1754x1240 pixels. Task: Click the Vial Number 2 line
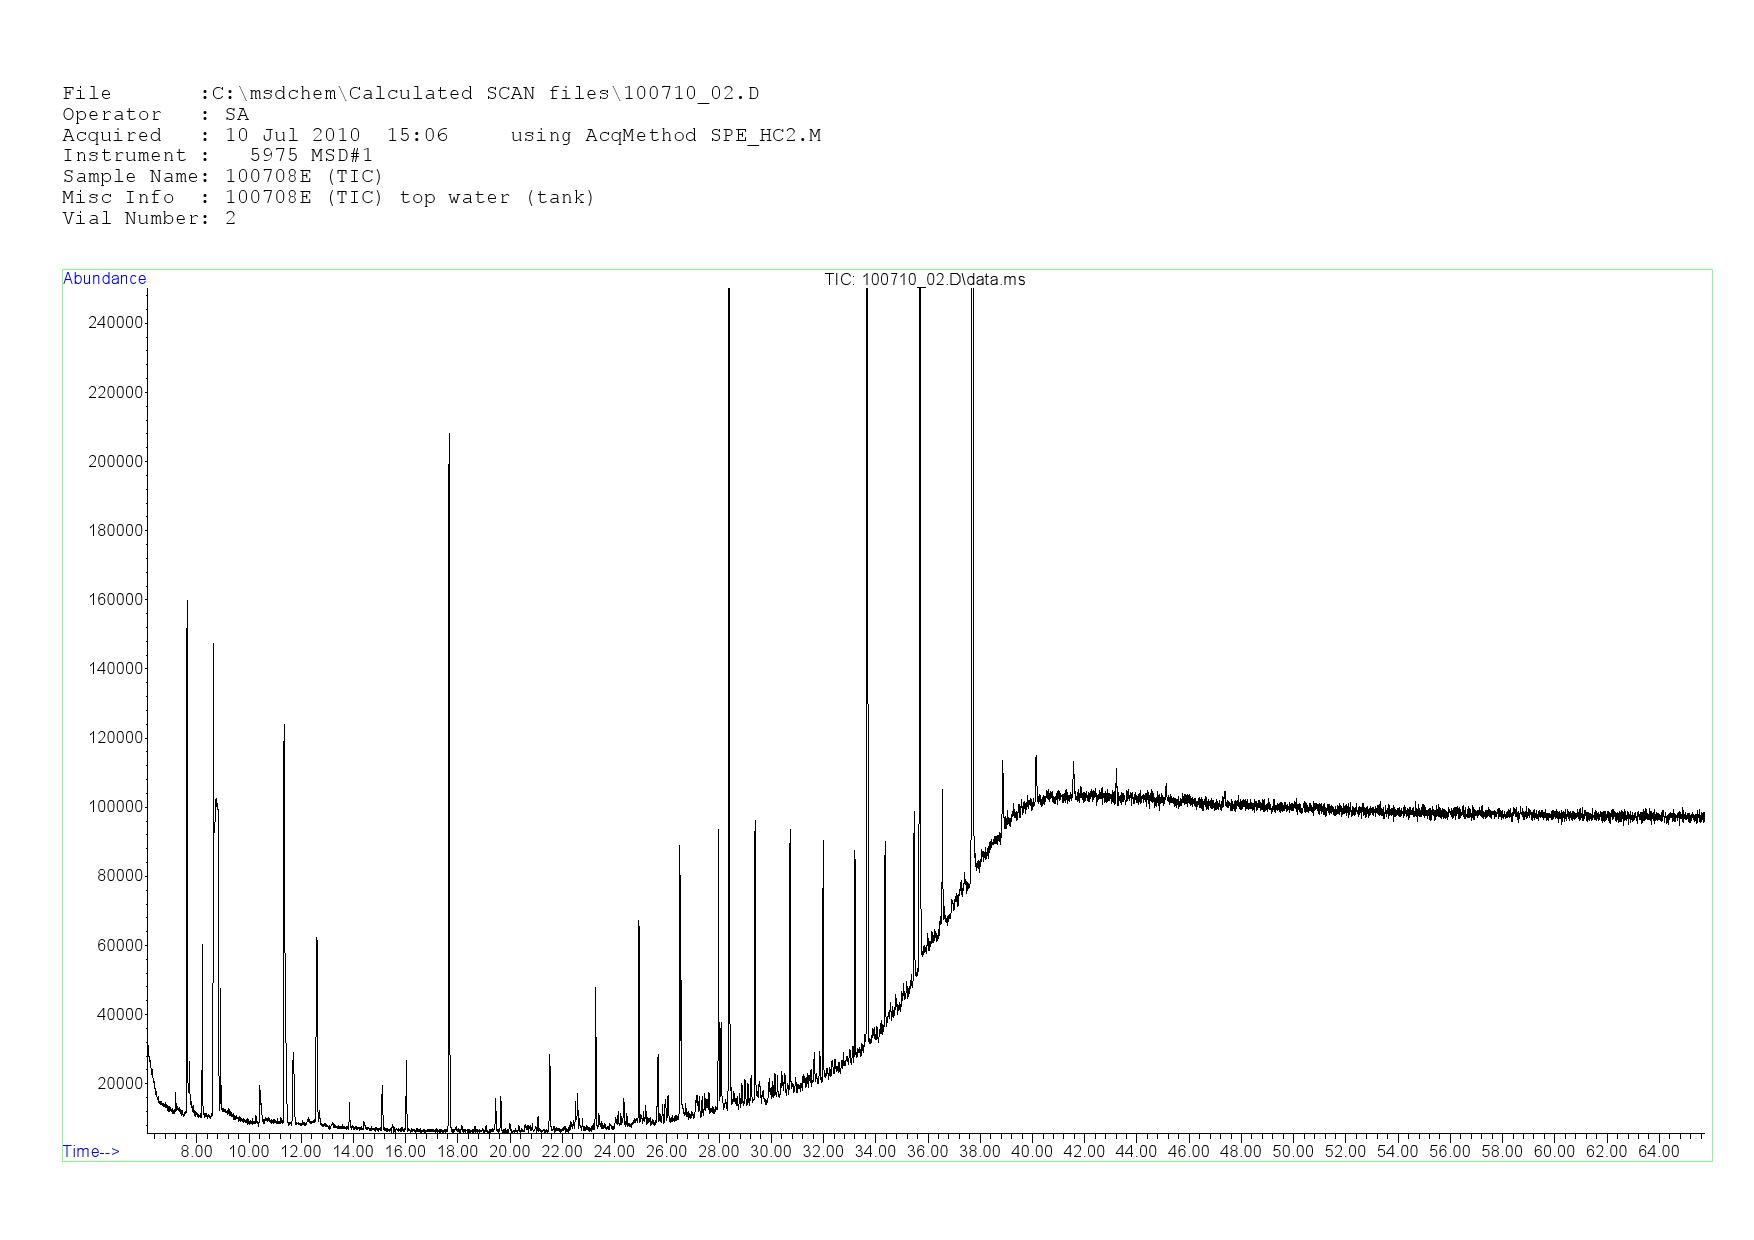(149, 219)
